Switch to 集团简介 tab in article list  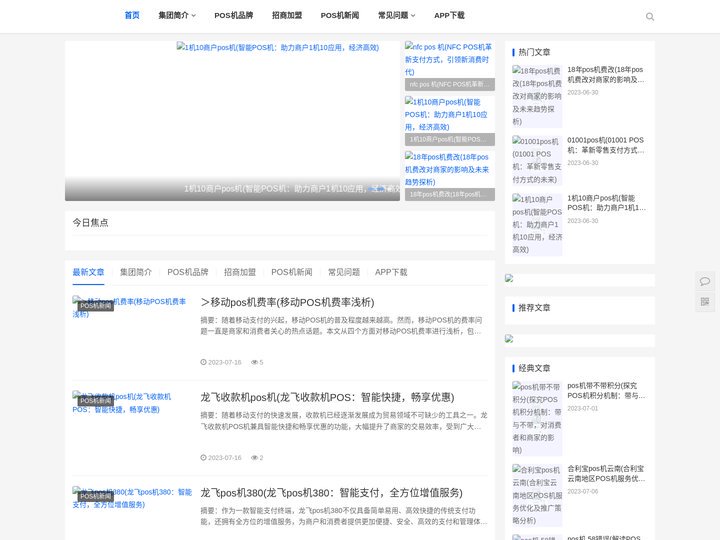coord(135,272)
